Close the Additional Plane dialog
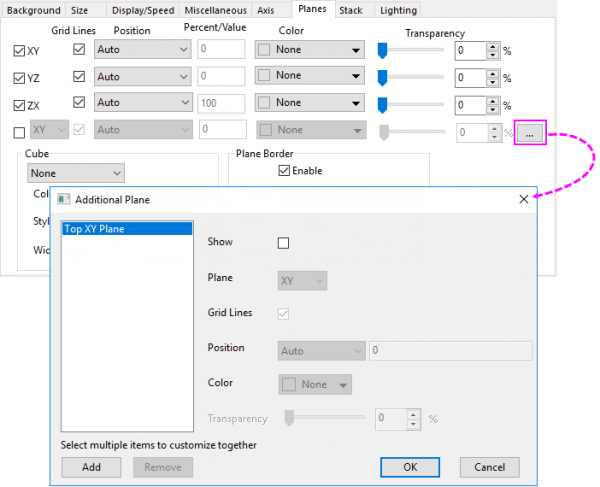600x487 pixels. 523,199
